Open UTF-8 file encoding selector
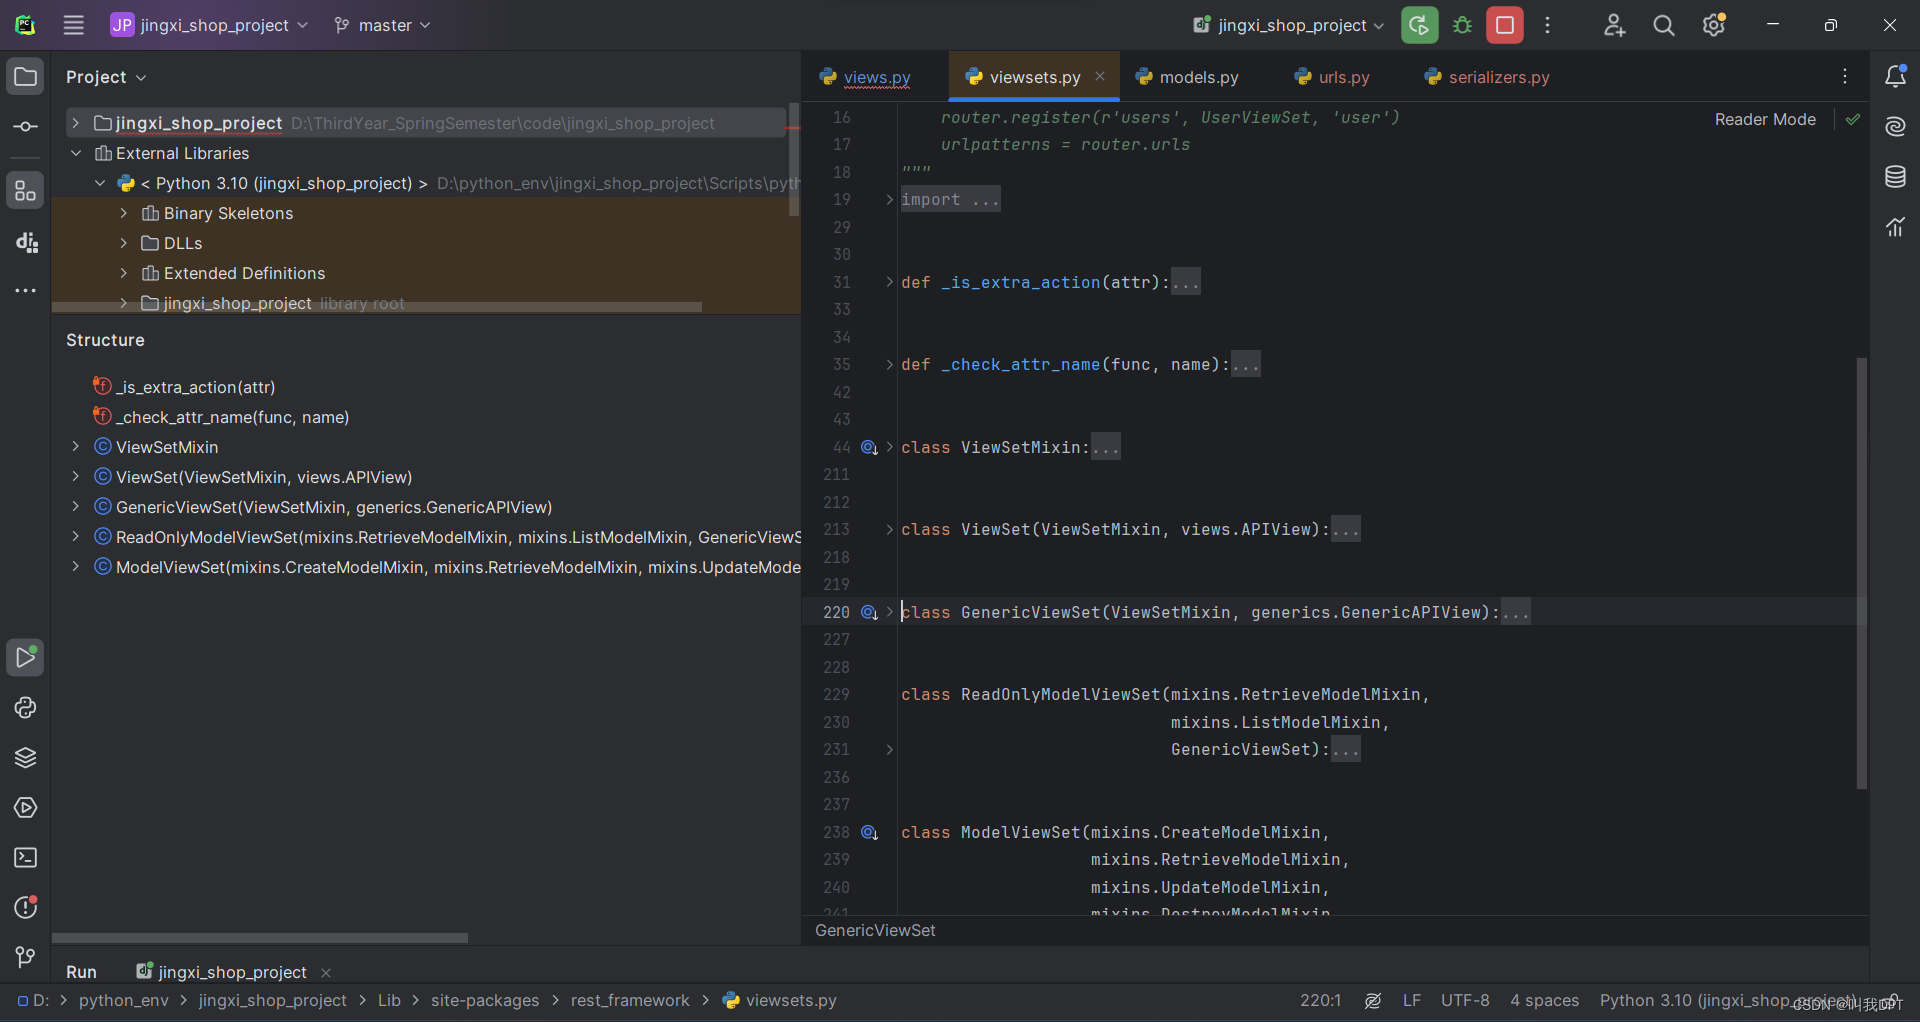The height and width of the screenshot is (1022, 1920). tap(1465, 1000)
